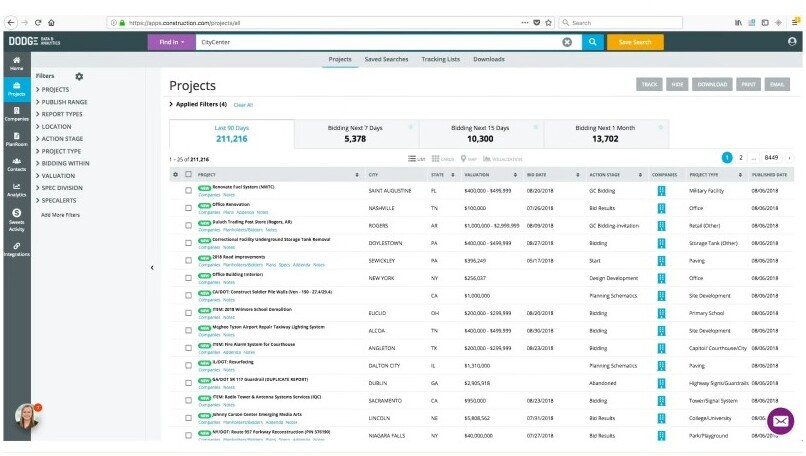Switch to Map view
Screen dimensions: 806x456
pos(468,159)
